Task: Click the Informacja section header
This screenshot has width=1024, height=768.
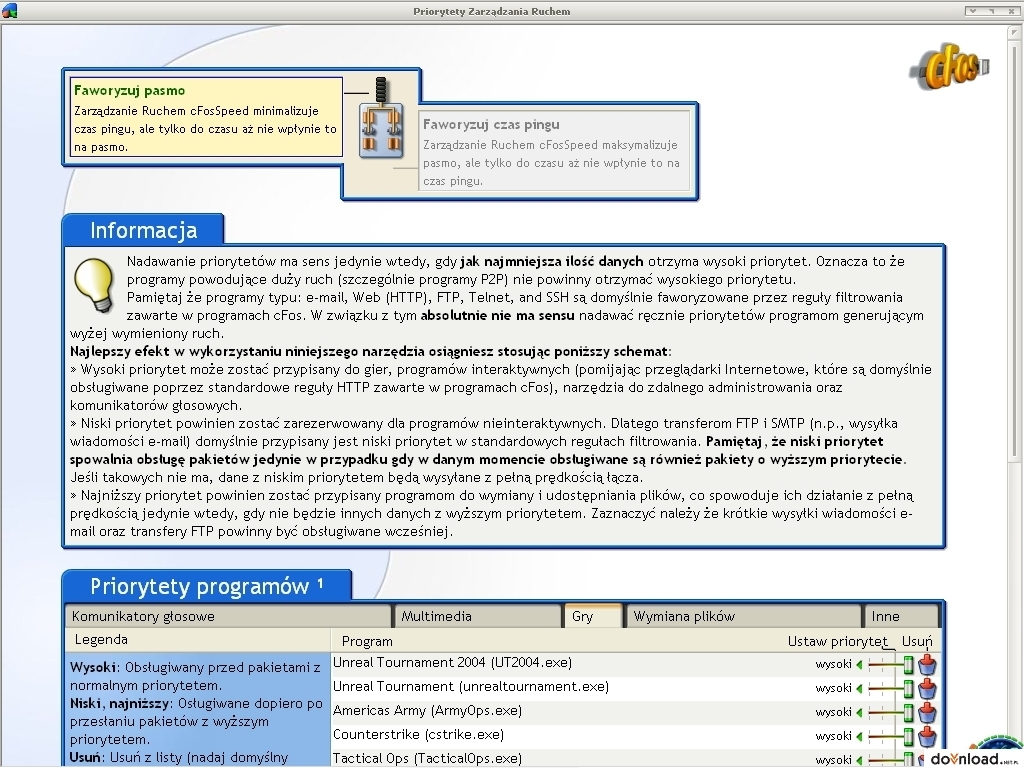Action: click(144, 230)
